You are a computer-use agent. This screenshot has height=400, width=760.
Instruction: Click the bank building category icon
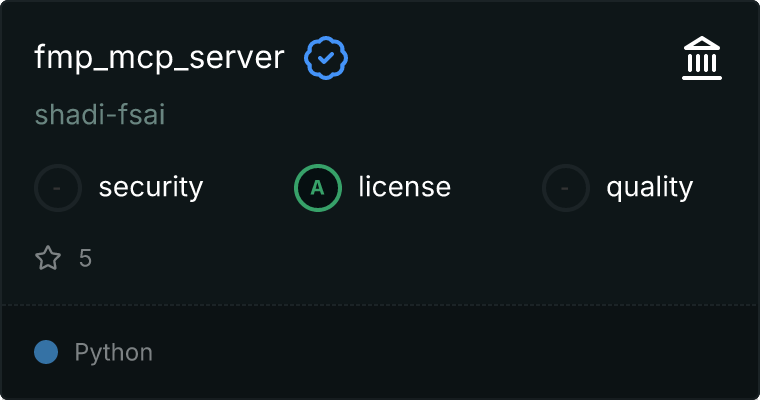[701, 59]
